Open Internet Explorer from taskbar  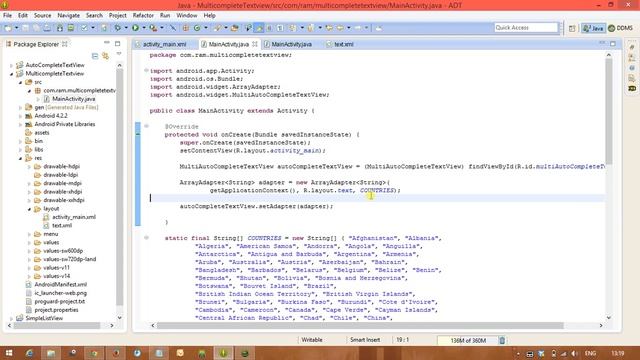[x=29, y=353]
